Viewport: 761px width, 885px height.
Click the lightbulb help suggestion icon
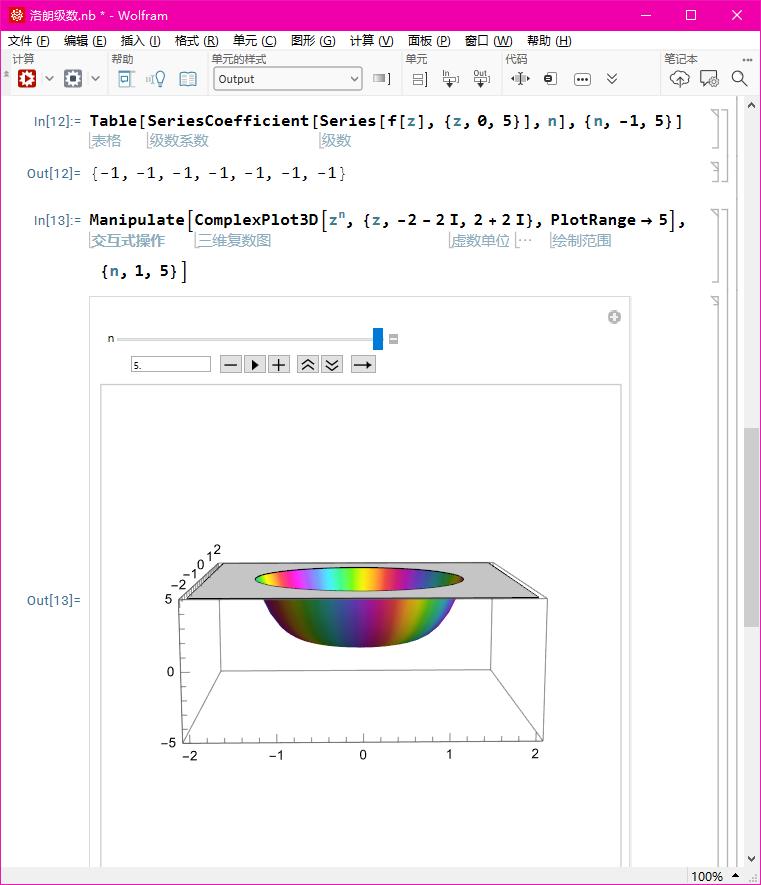156,78
